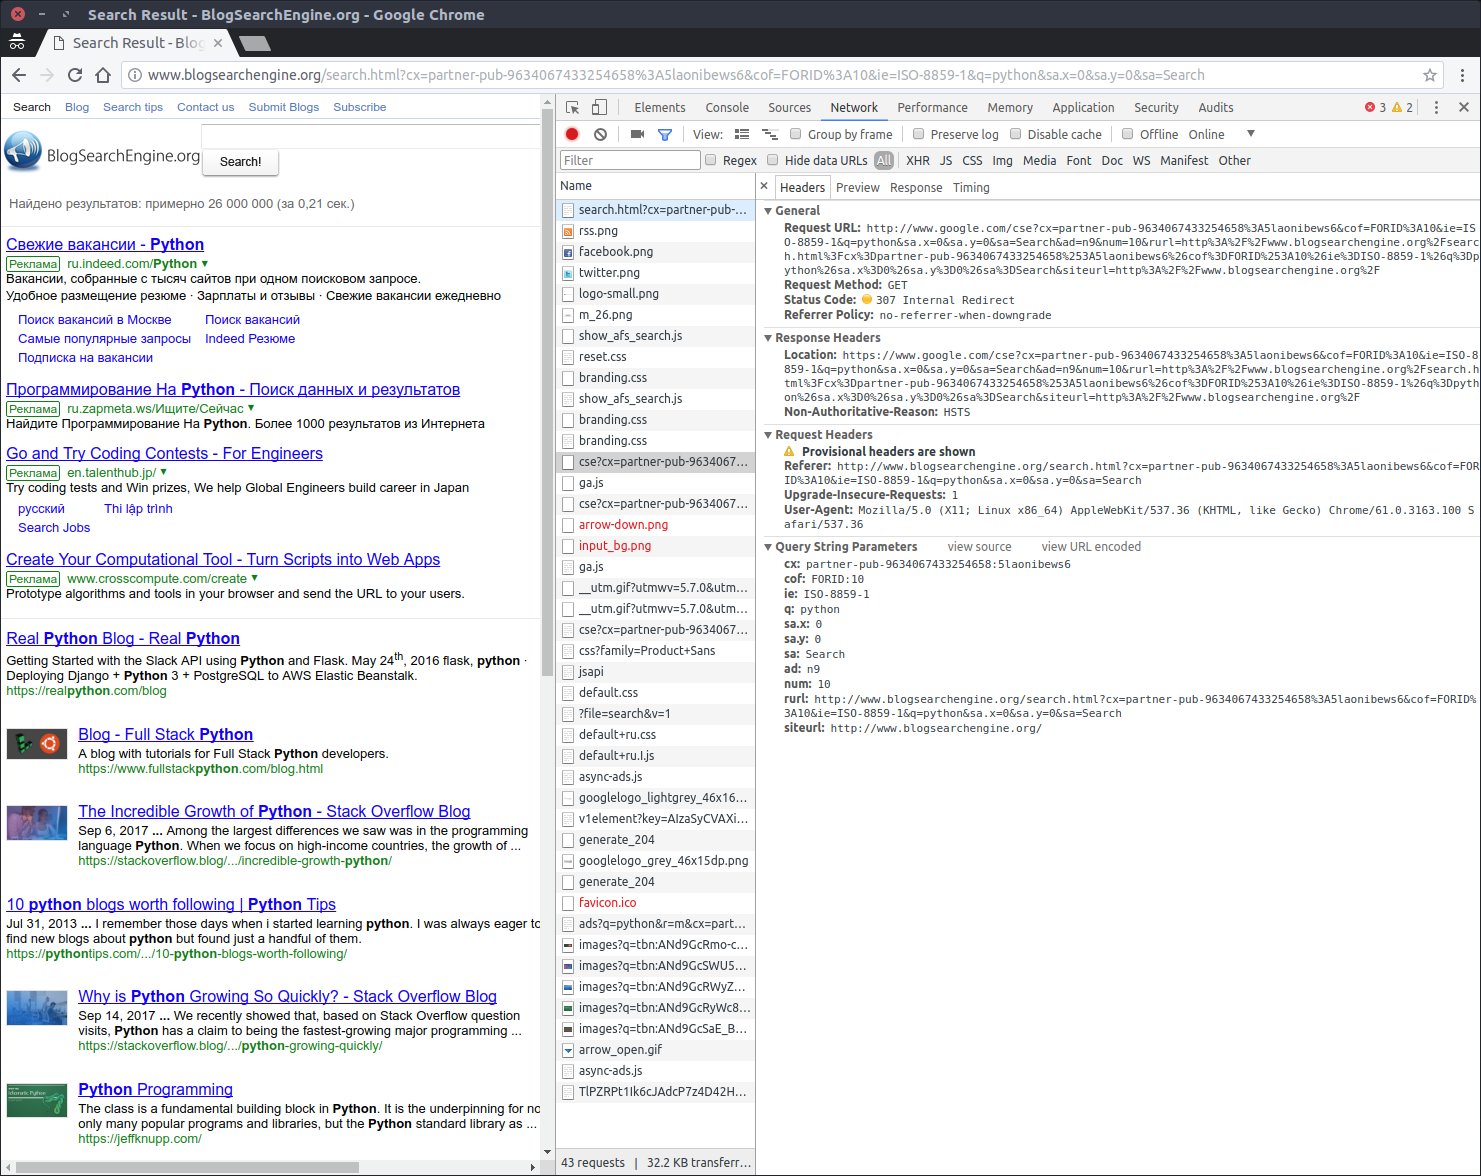
Task: Enable the Preserve log checkbox
Action: pos(917,134)
